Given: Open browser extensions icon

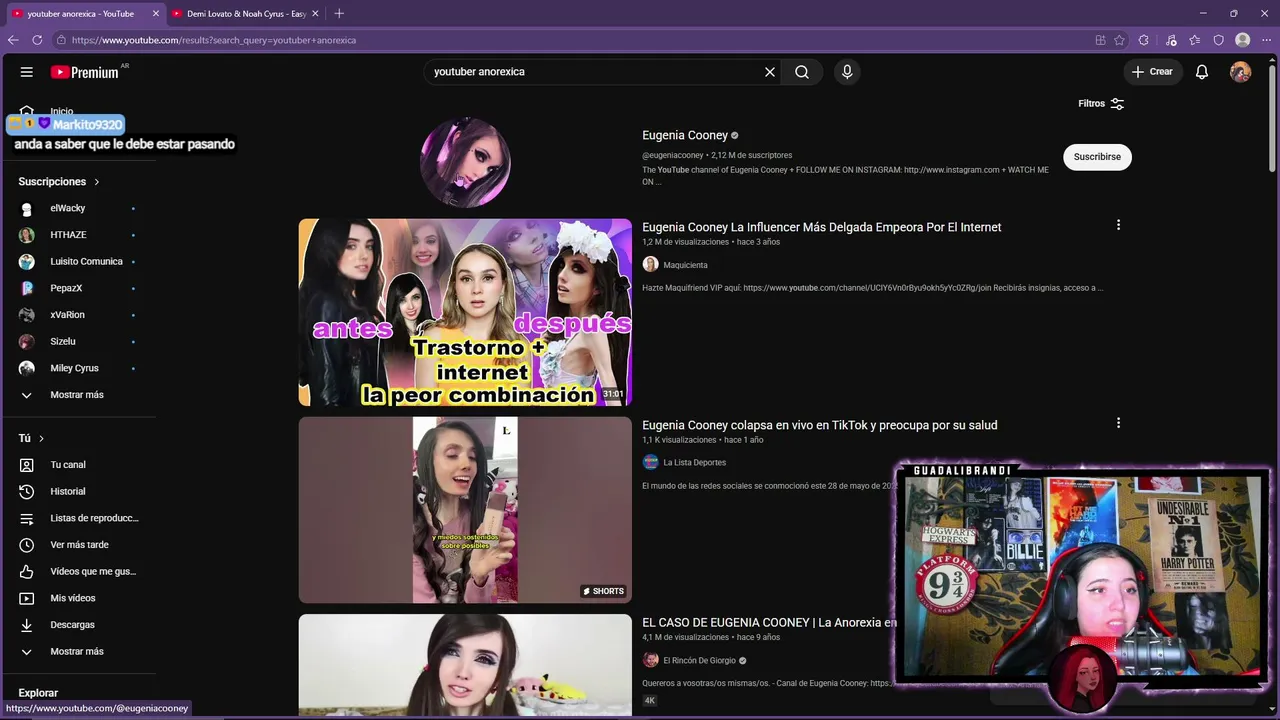Looking at the screenshot, I should click(1144, 40).
